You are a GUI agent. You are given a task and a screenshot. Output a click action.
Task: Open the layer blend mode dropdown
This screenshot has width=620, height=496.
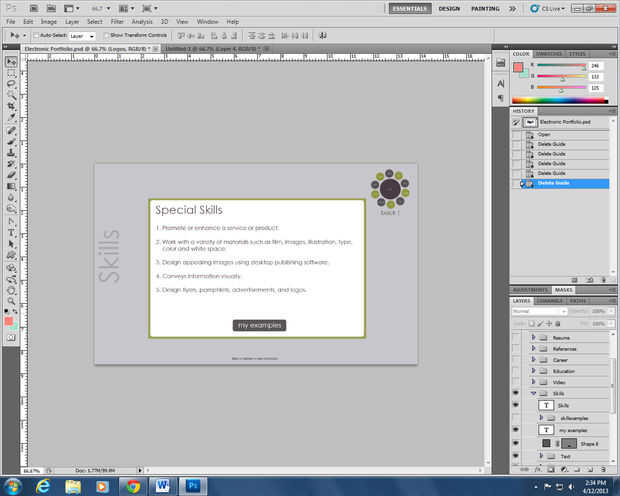click(540, 311)
